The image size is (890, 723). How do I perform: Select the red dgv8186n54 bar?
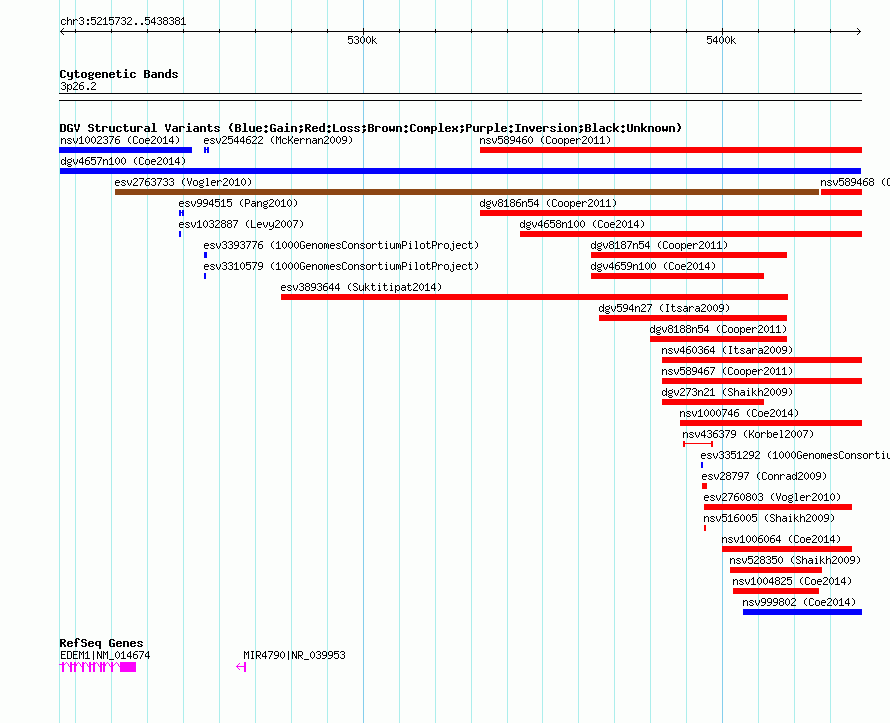pos(671,213)
